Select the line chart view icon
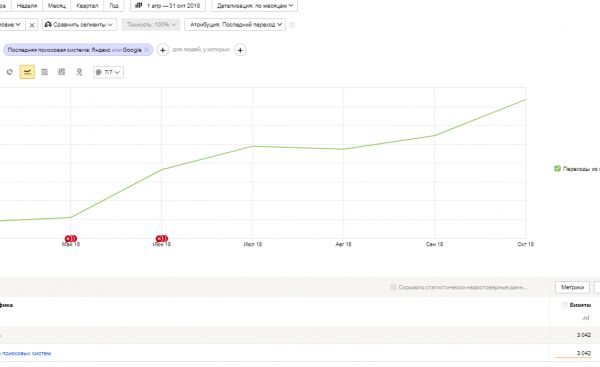The image size is (600, 367). click(27, 72)
